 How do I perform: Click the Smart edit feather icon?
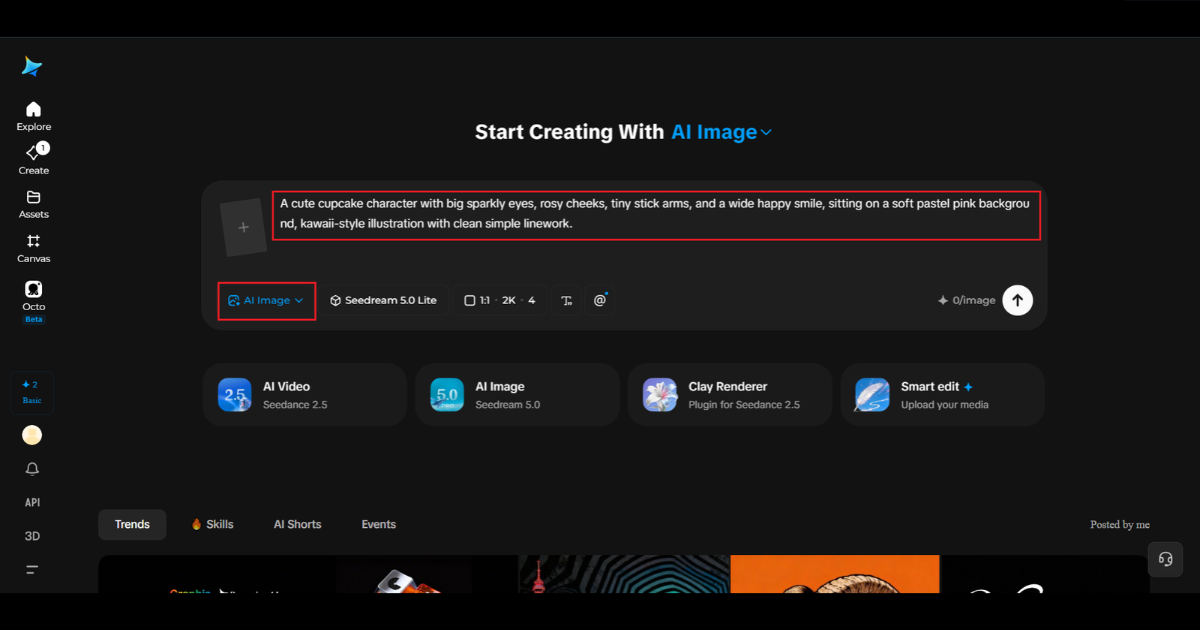pos(872,395)
